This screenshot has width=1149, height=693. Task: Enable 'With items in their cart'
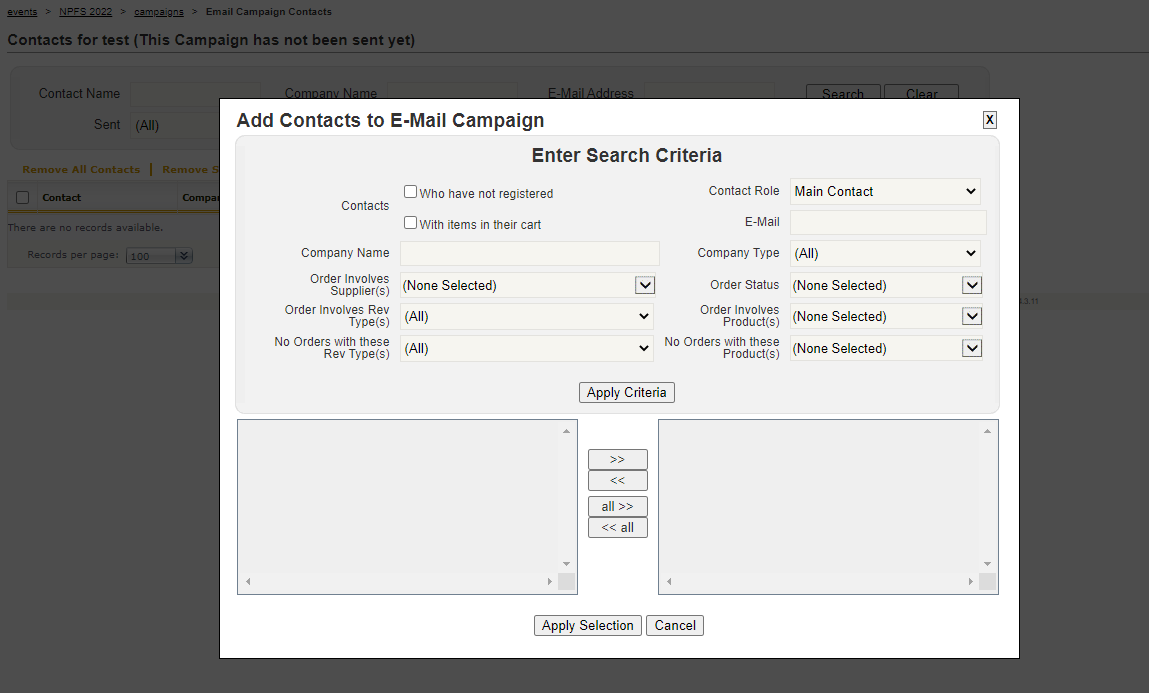coord(410,223)
